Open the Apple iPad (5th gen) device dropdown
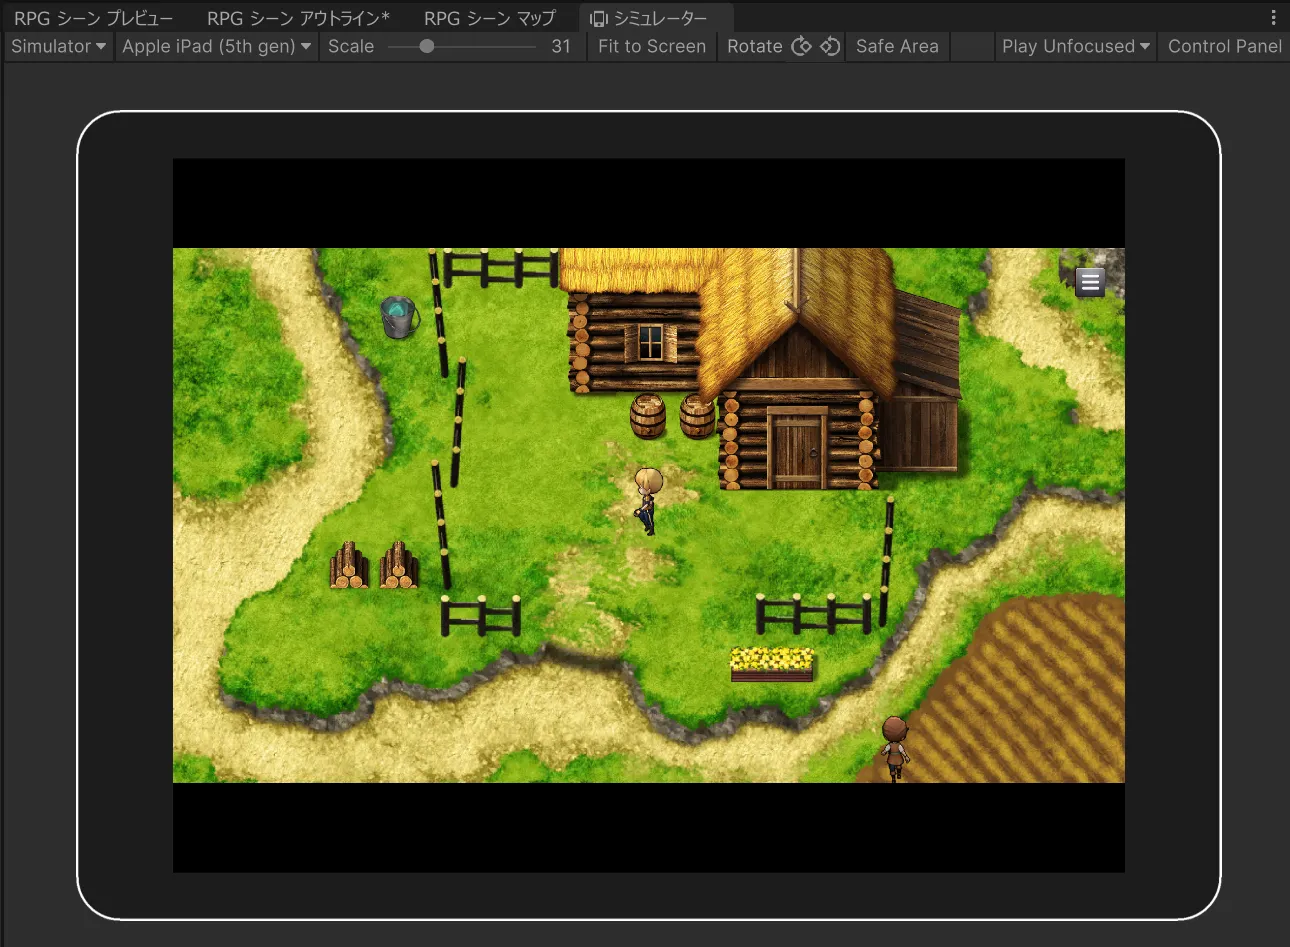This screenshot has width=1290, height=947. point(216,46)
